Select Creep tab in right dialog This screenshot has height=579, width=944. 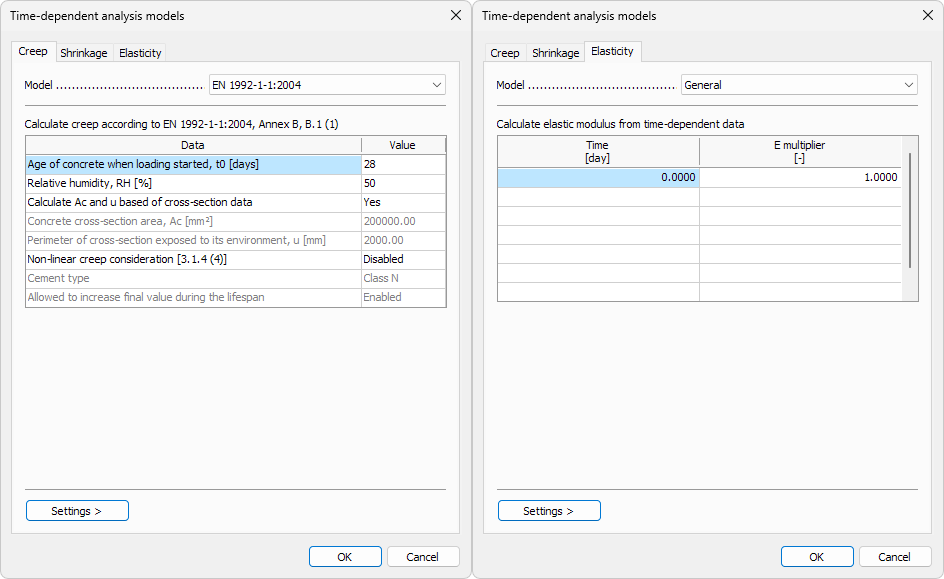click(x=504, y=53)
